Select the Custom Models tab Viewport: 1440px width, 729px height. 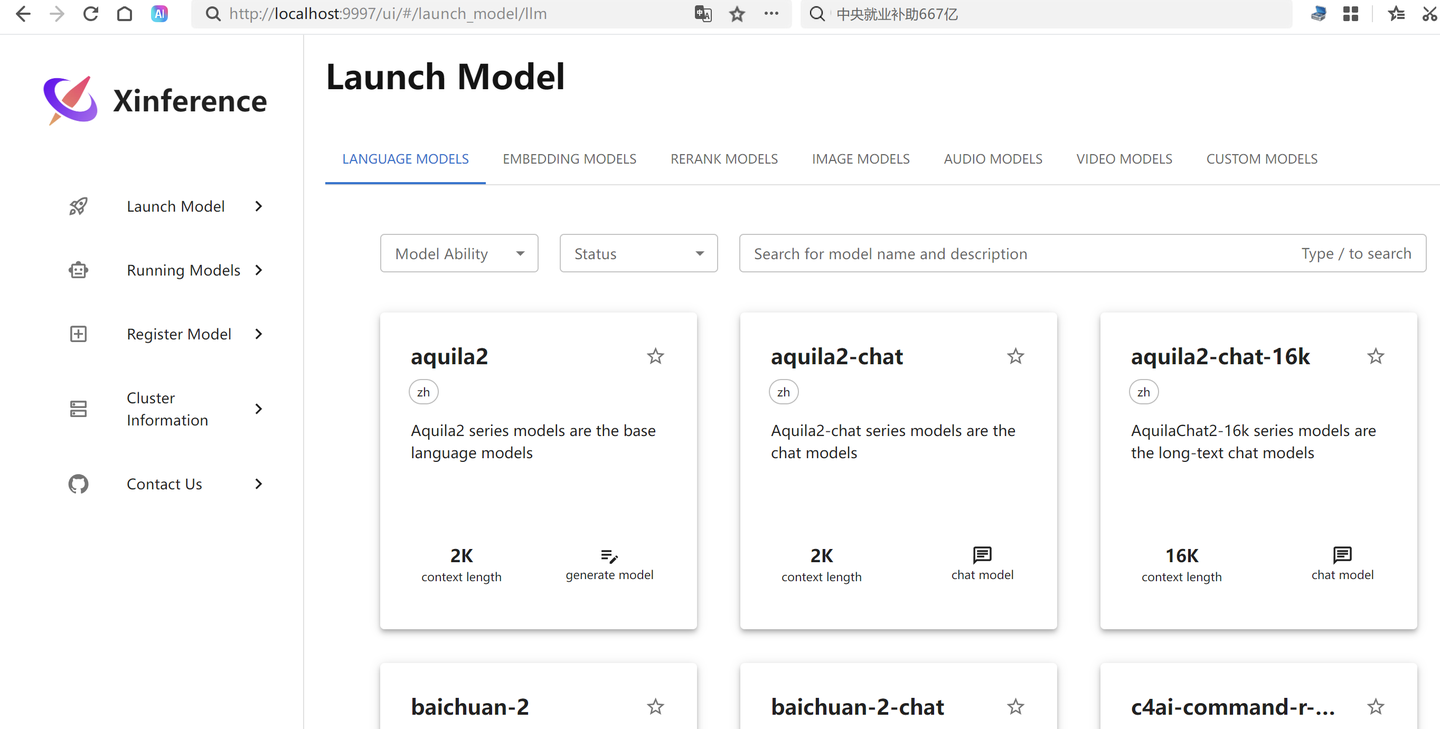(1261, 159)
